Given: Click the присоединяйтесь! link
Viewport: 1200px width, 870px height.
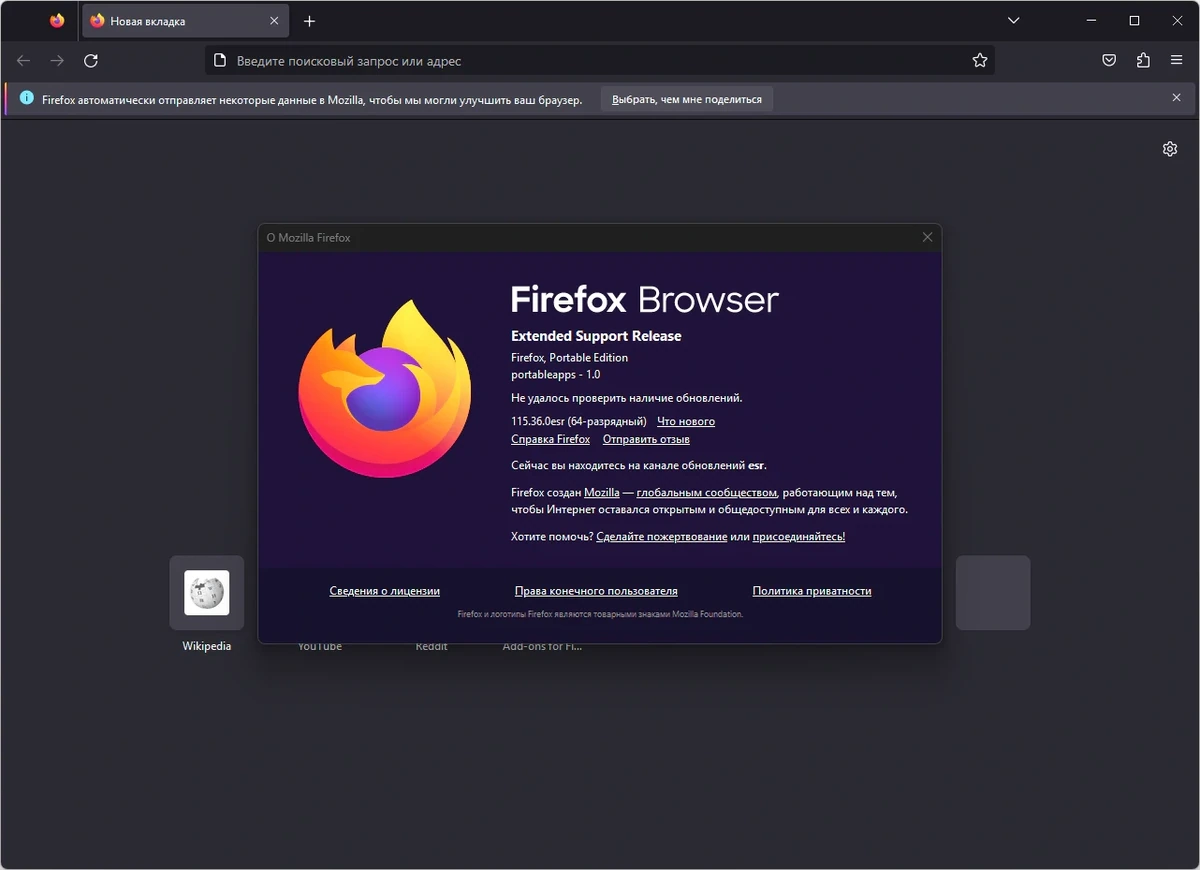Looking at the screenshot, I should [799, 537].
